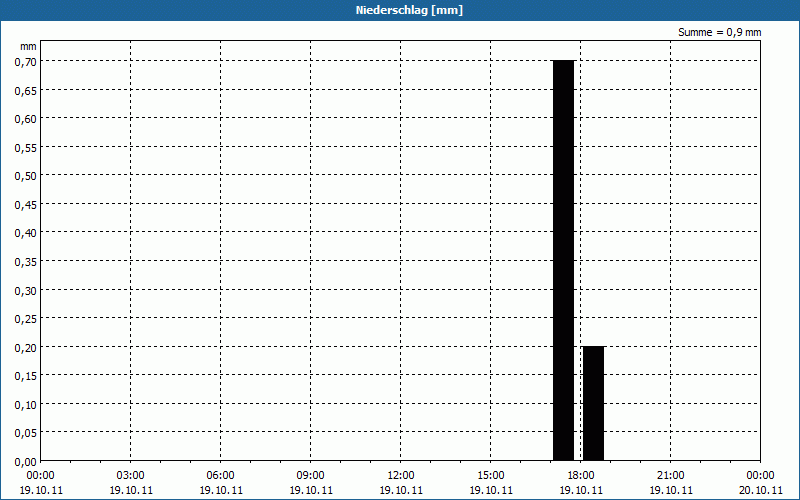Click the 0,60 y-axis label
800x500 pixels.
[x=26, y=119]
